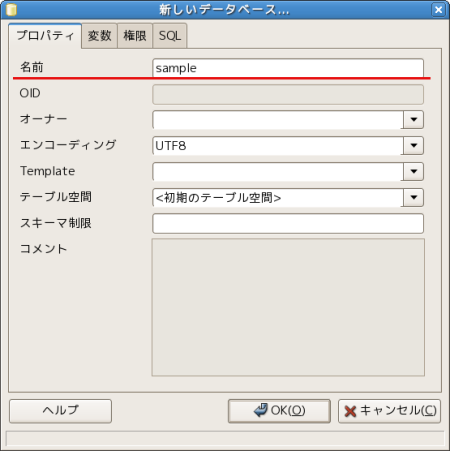Click the エンコーディング label

[68, 145]
